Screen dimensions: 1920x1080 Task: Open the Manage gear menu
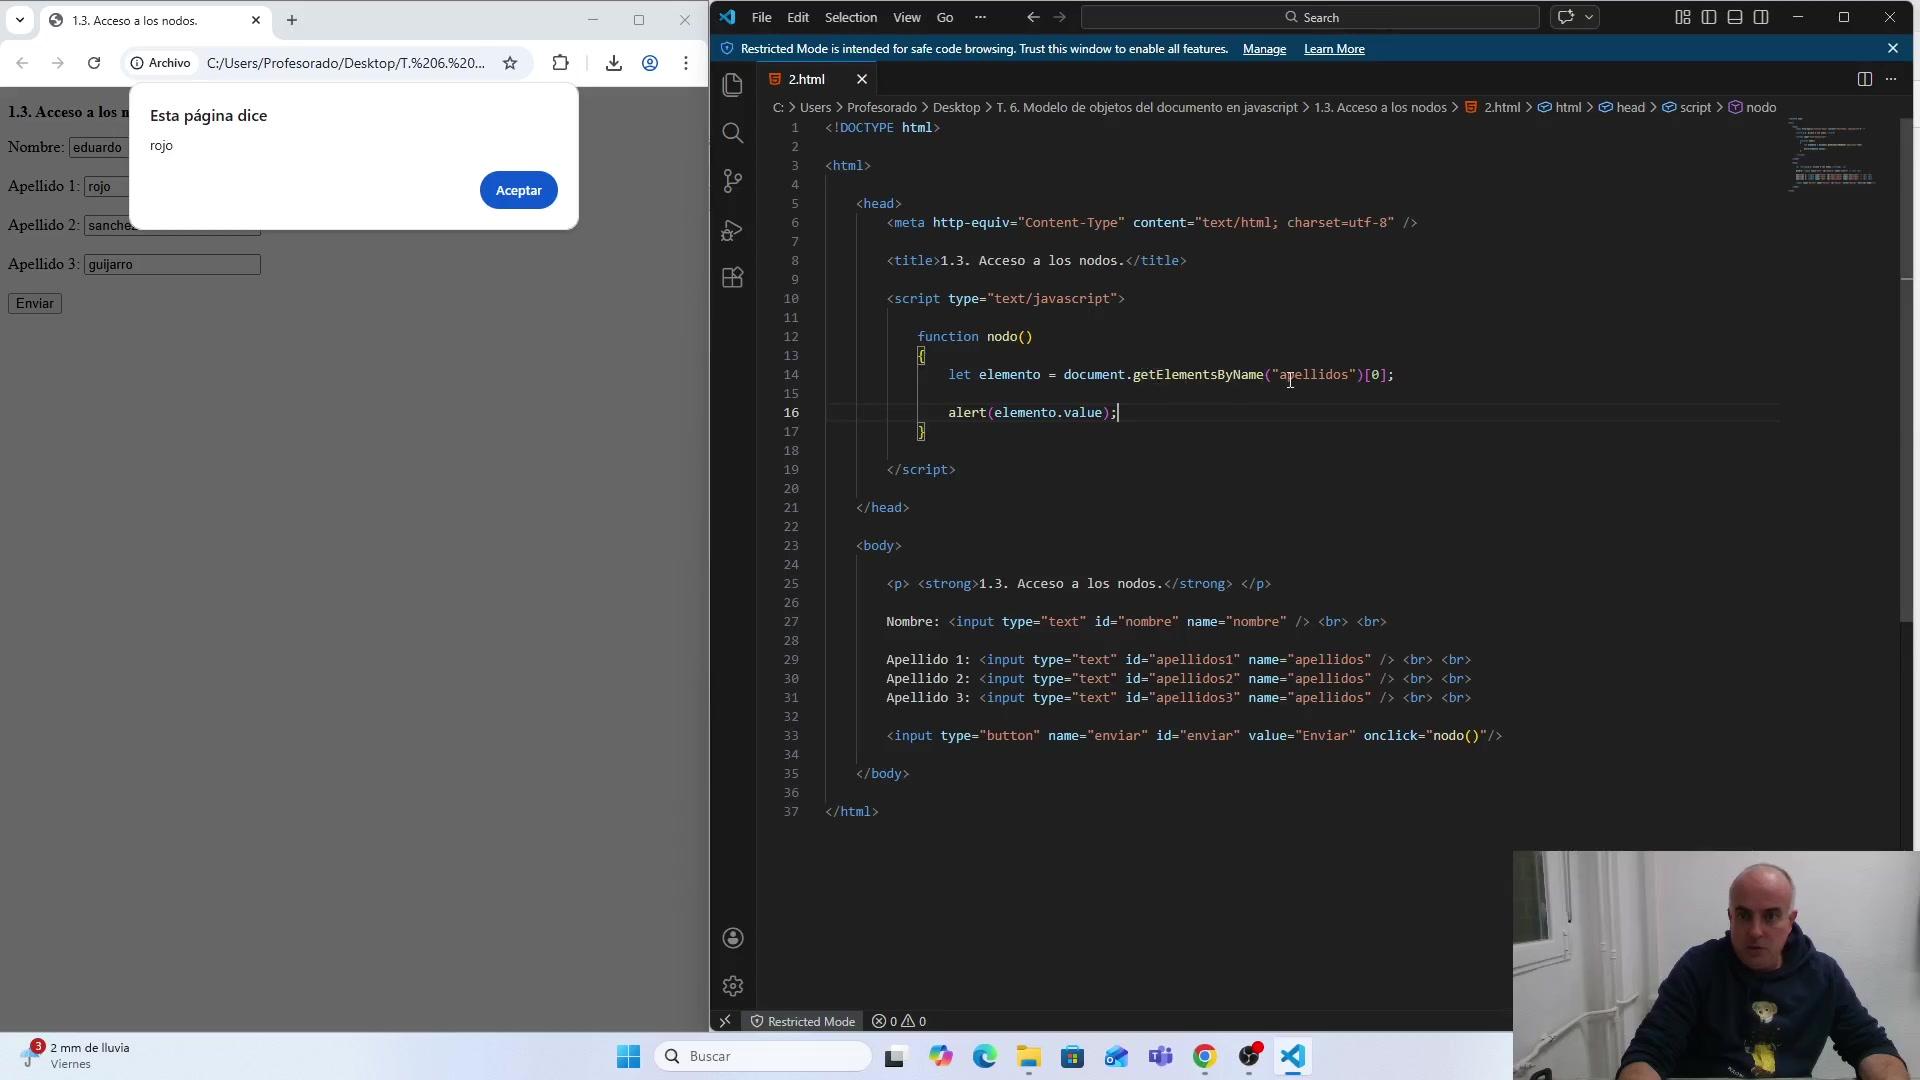tap(733, 986)
